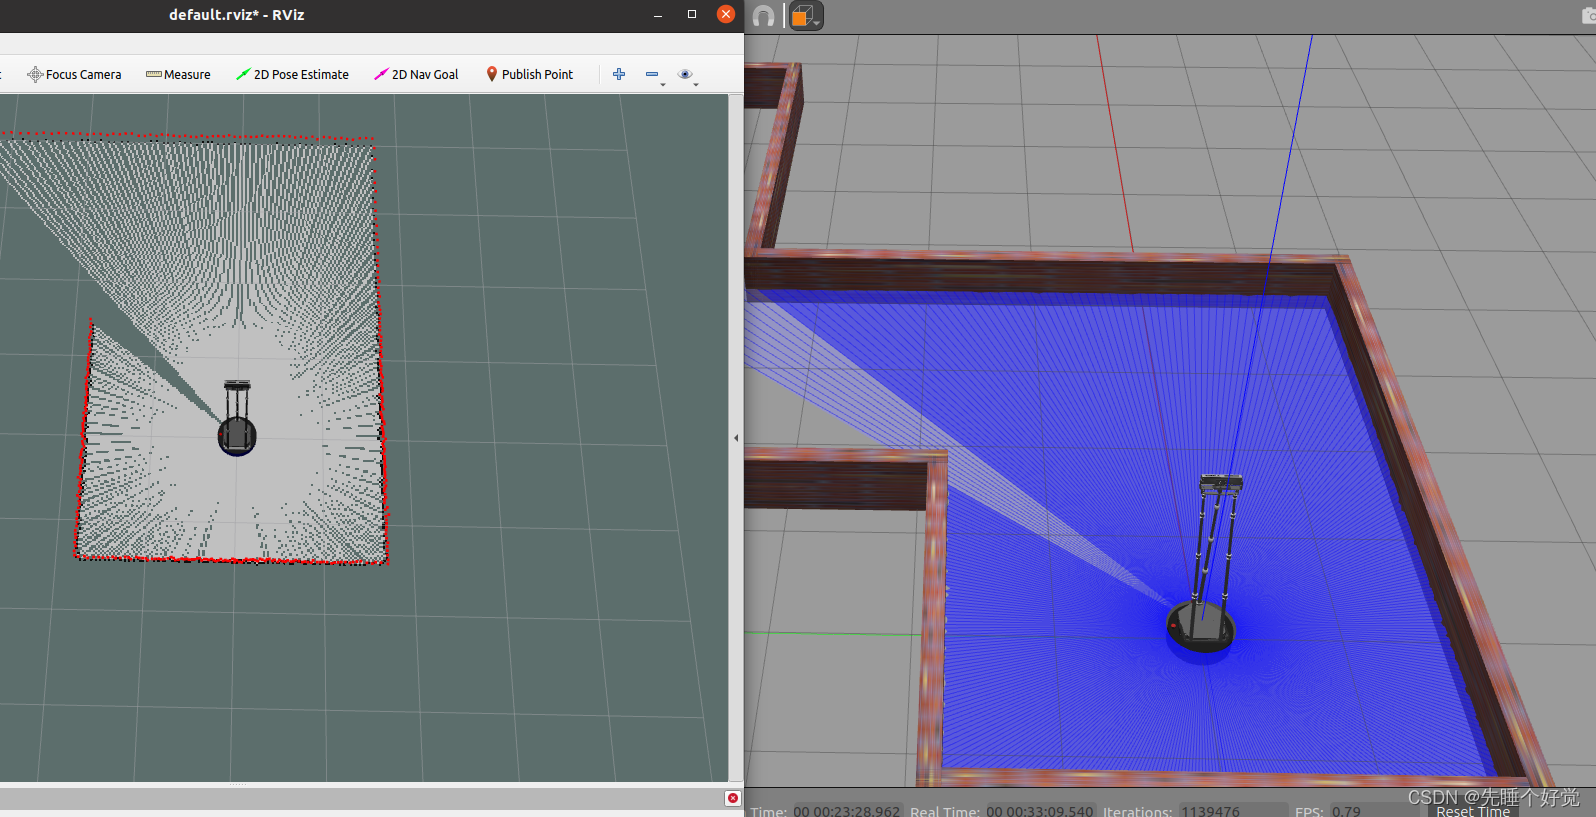Click the red X icon at RViz's bottom-right
Screen dimensions: 1596x817
733,798
